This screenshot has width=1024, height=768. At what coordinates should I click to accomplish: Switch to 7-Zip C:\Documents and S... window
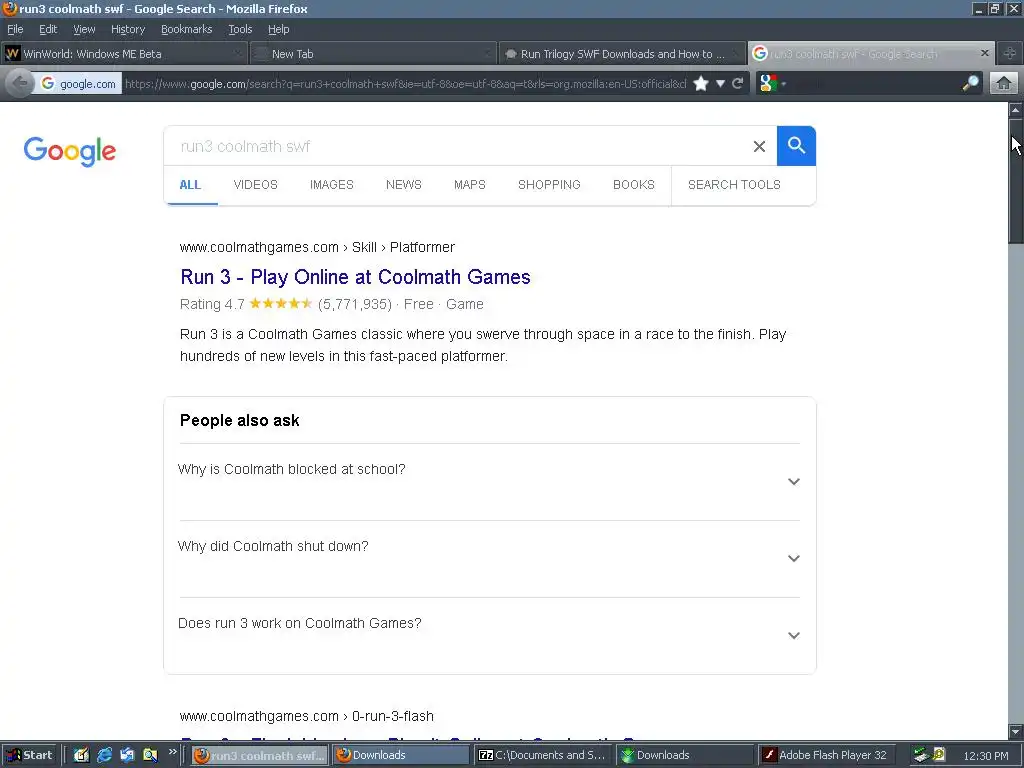542,755
